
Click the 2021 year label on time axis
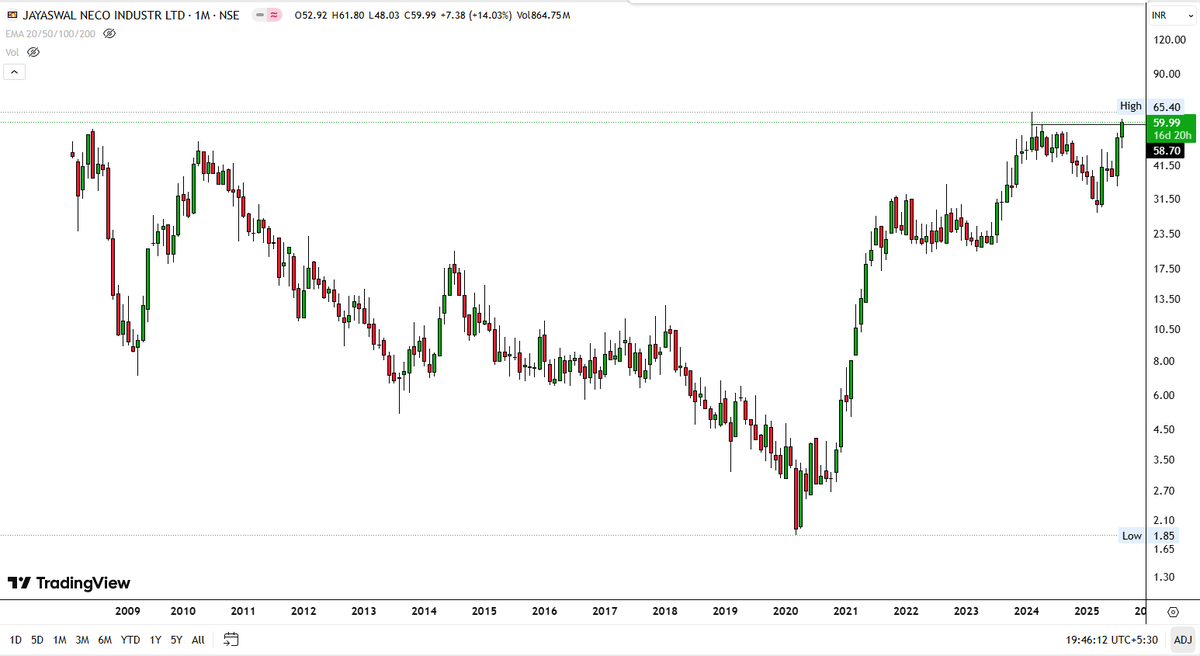(845, 610)
